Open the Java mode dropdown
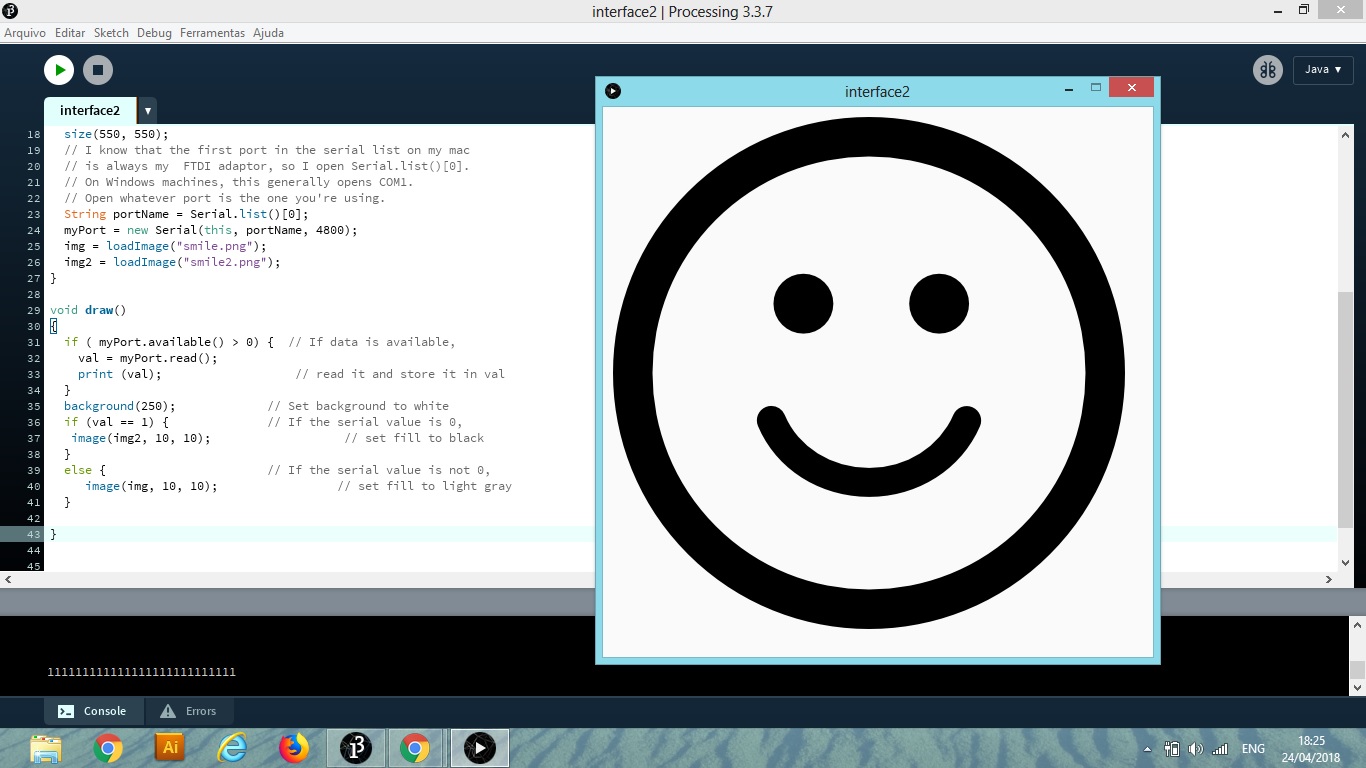 [x=1323, y=70]
